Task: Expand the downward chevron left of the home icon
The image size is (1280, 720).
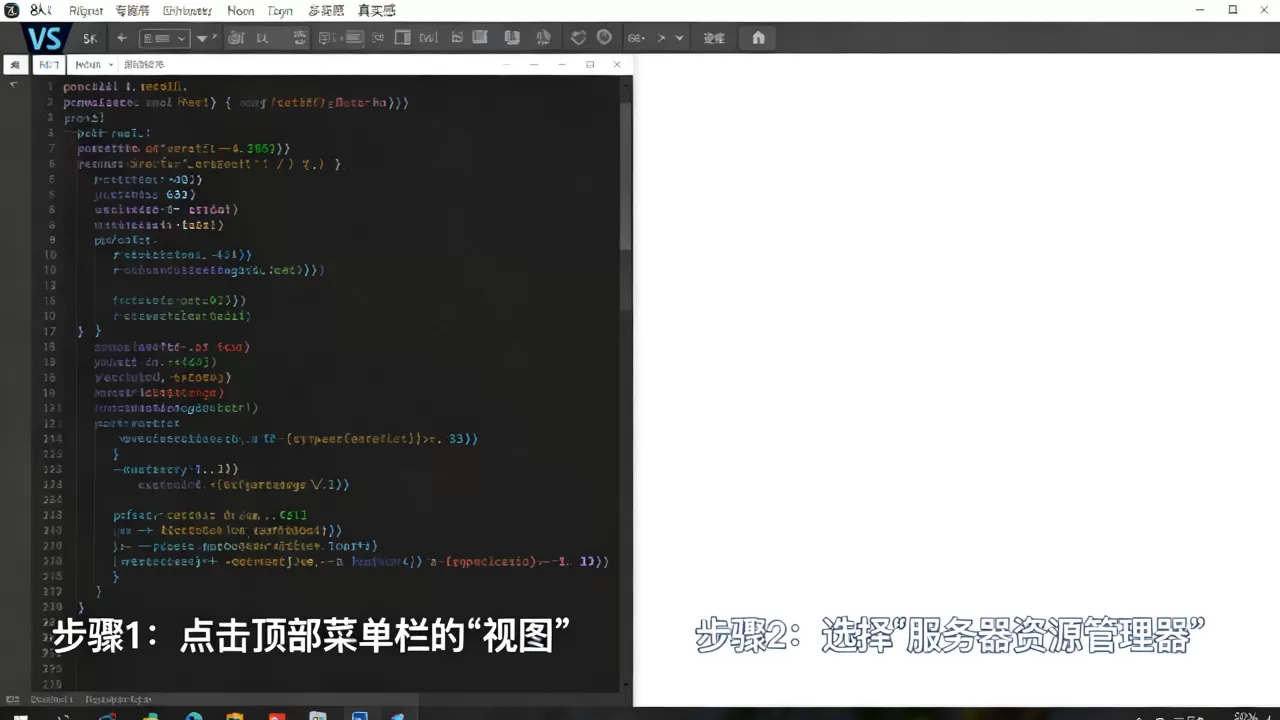Action: click(x=680, y=38)
